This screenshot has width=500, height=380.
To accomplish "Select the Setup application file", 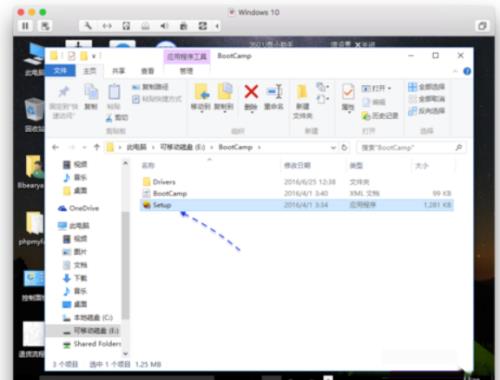I will click(296, 205).
